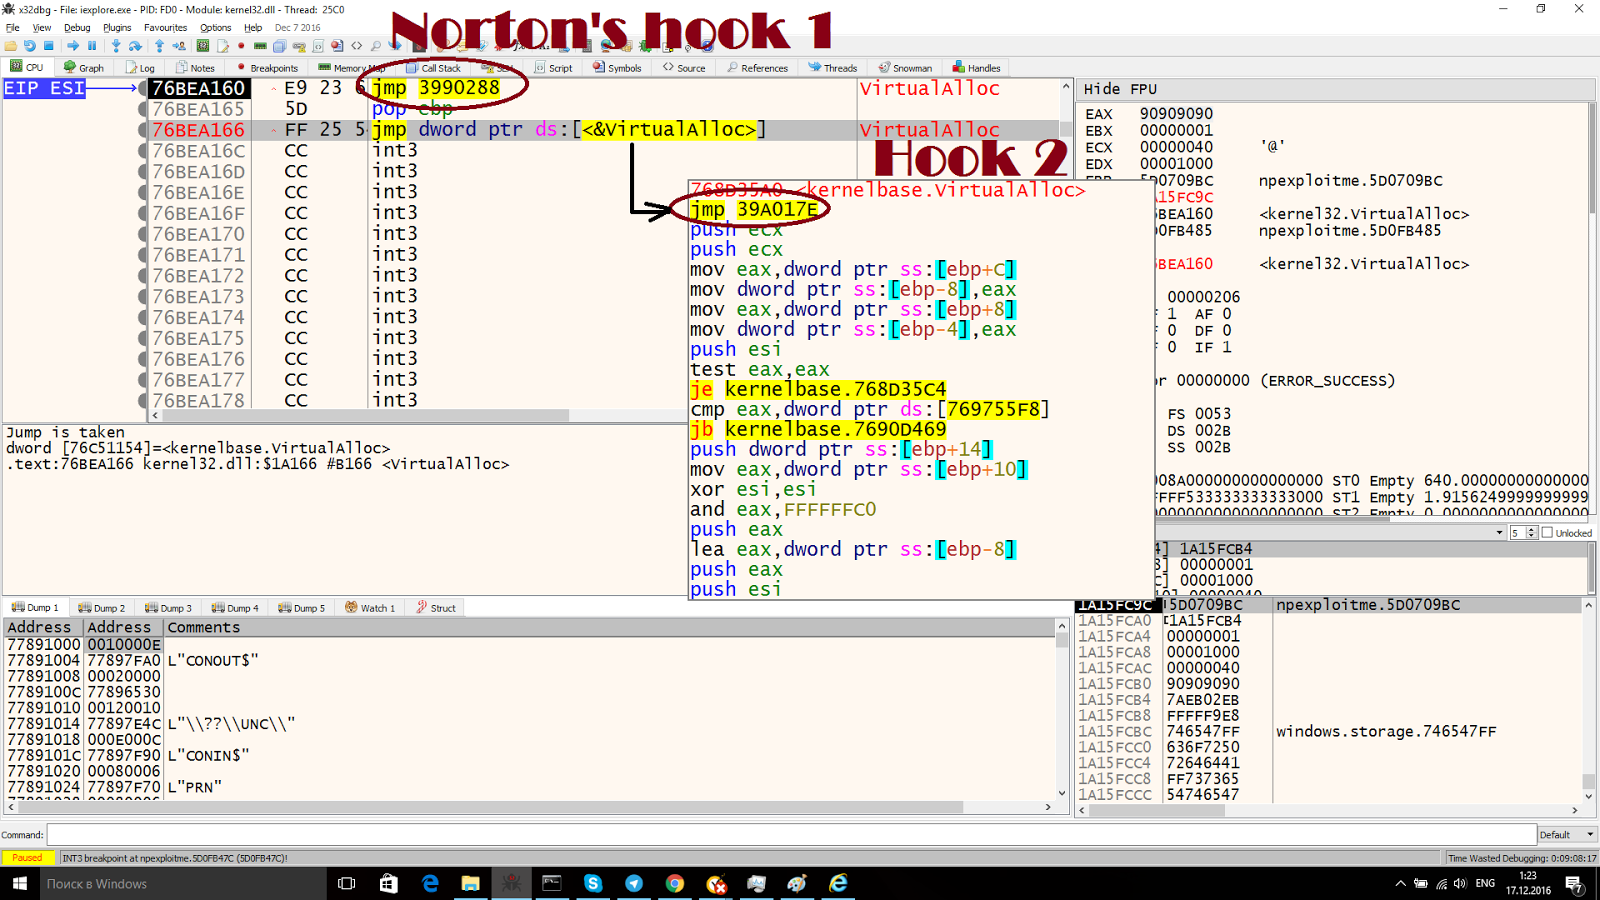Toggle breakpoint bullet at address 76BEA16E
1600x900 pixels.
tap(143, 192)
